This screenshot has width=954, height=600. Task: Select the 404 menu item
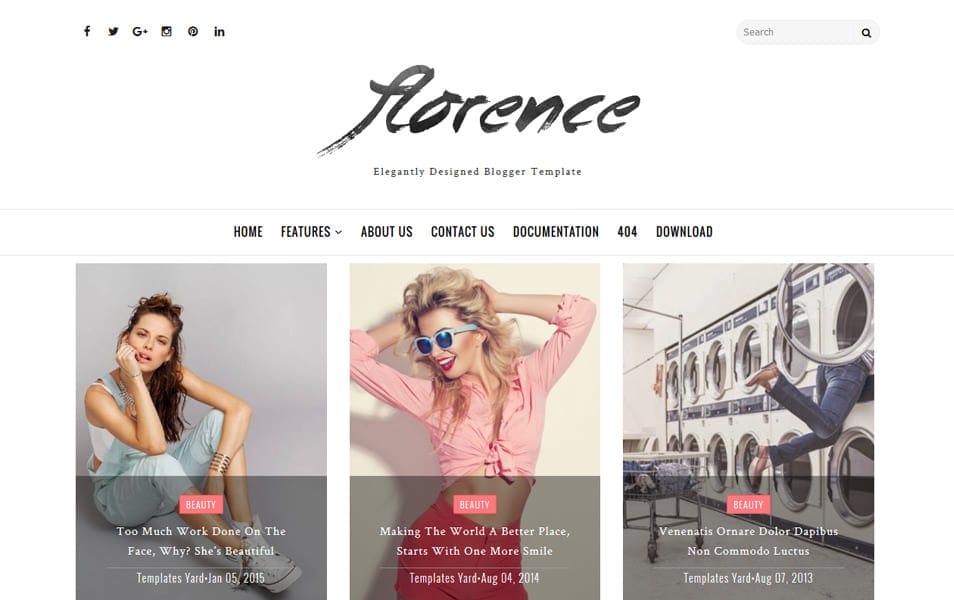(627, 231)
